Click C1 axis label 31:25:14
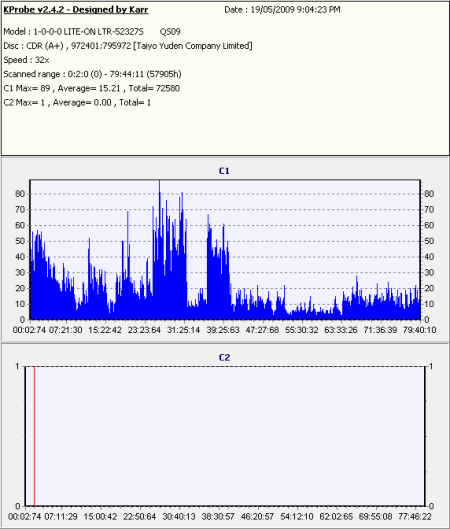 point(184,330)
